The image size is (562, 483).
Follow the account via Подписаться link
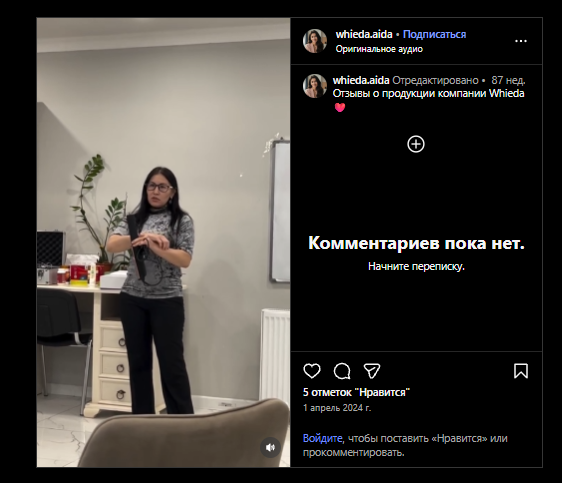tap(434, 34)
